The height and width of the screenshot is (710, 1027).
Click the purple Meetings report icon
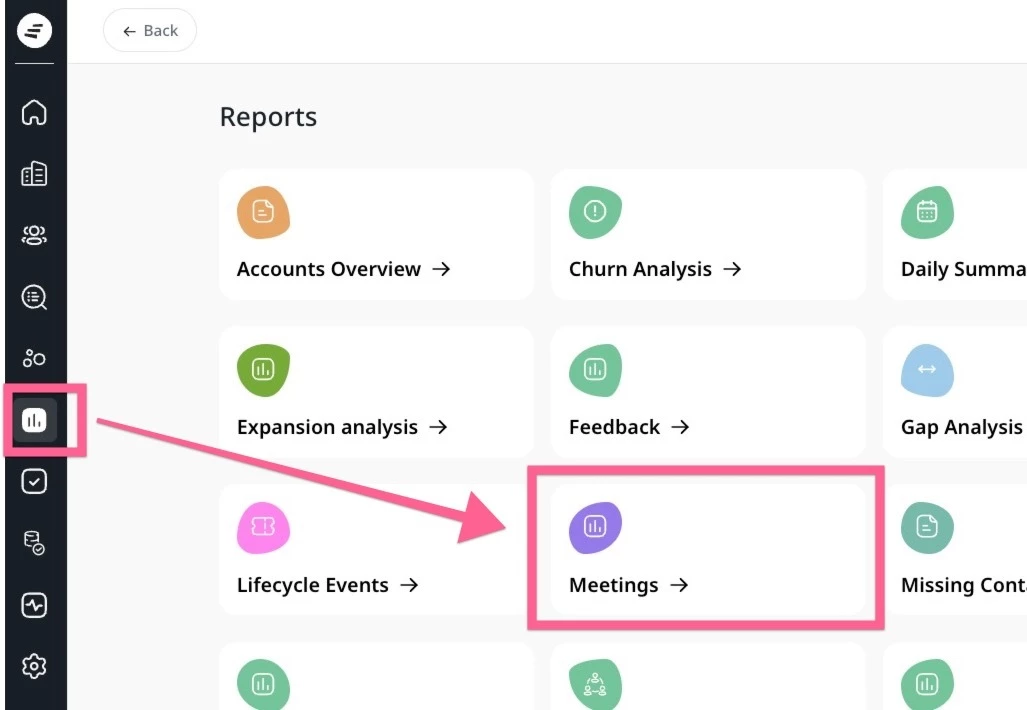point(595,527)
